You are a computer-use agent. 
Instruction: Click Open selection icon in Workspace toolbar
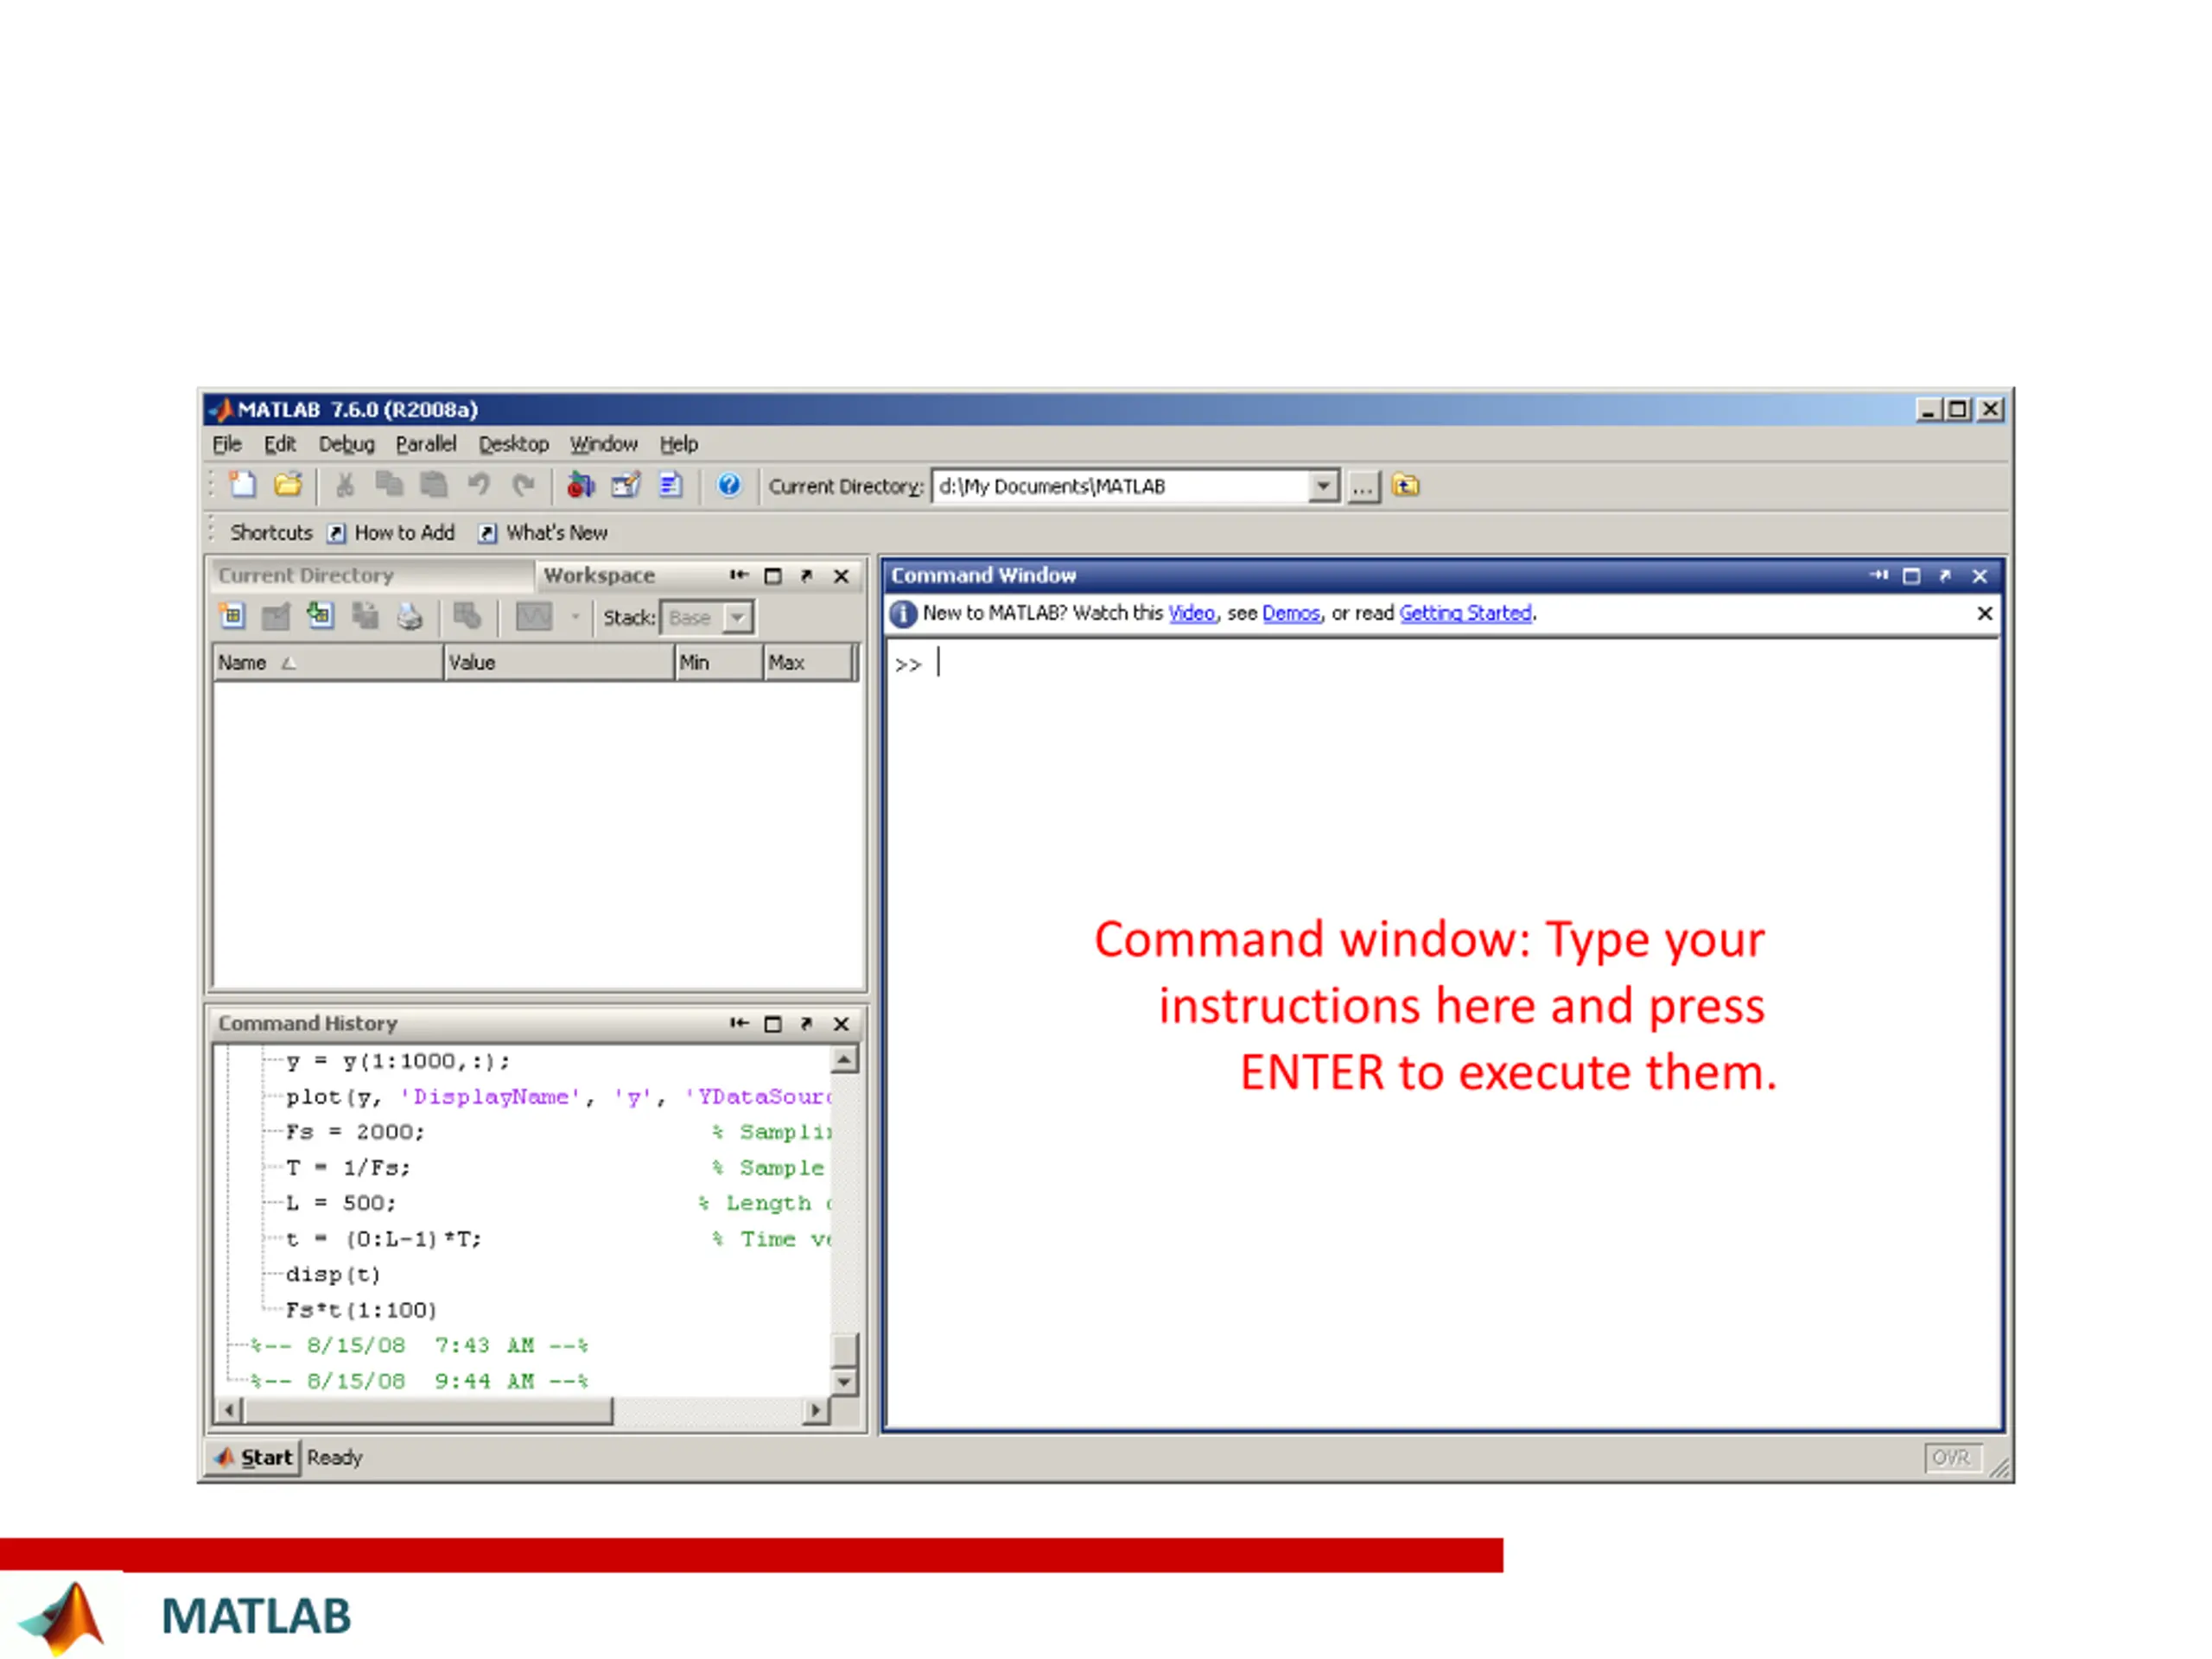276,617
